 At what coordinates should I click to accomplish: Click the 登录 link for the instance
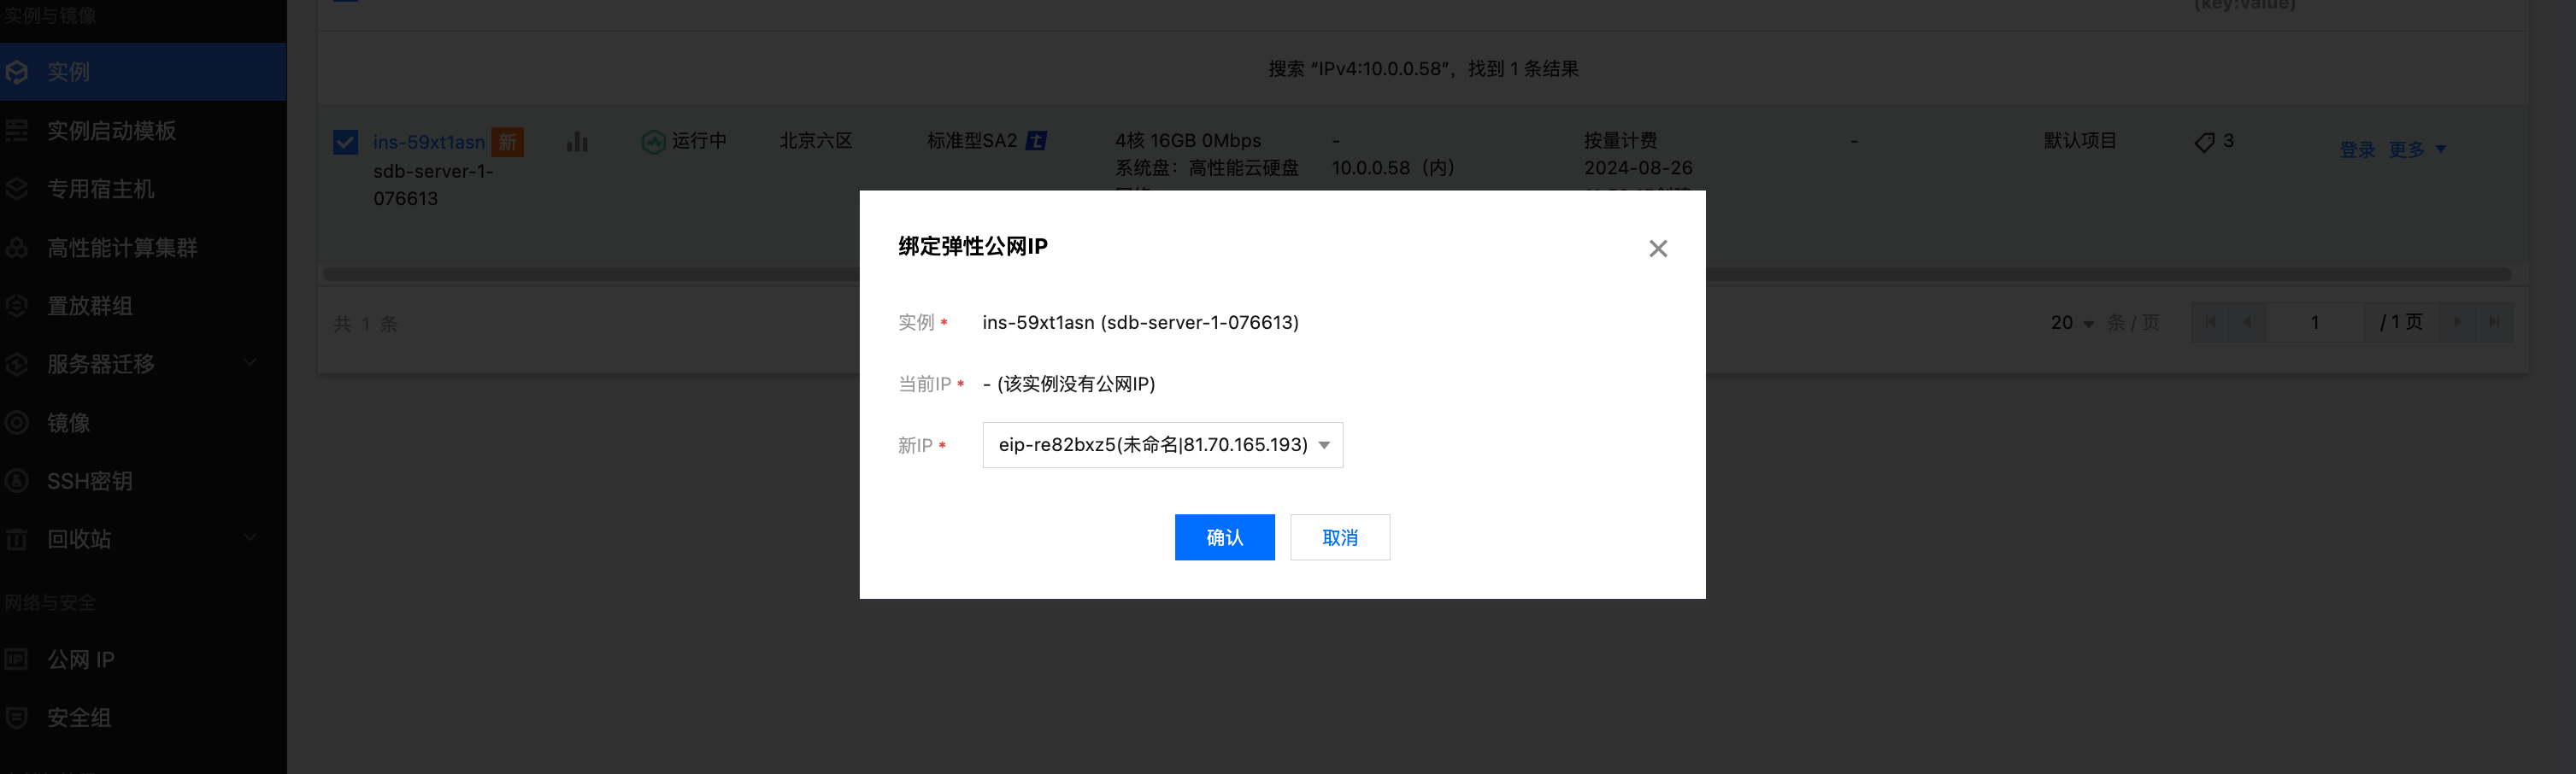(2357, 150)
